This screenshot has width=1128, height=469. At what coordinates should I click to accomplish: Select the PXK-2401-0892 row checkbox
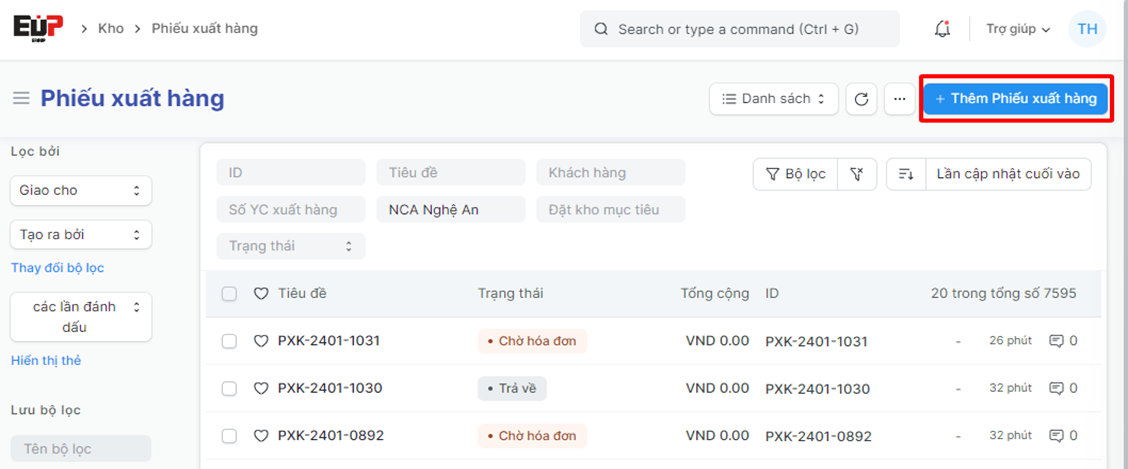(x=229, y=436)
